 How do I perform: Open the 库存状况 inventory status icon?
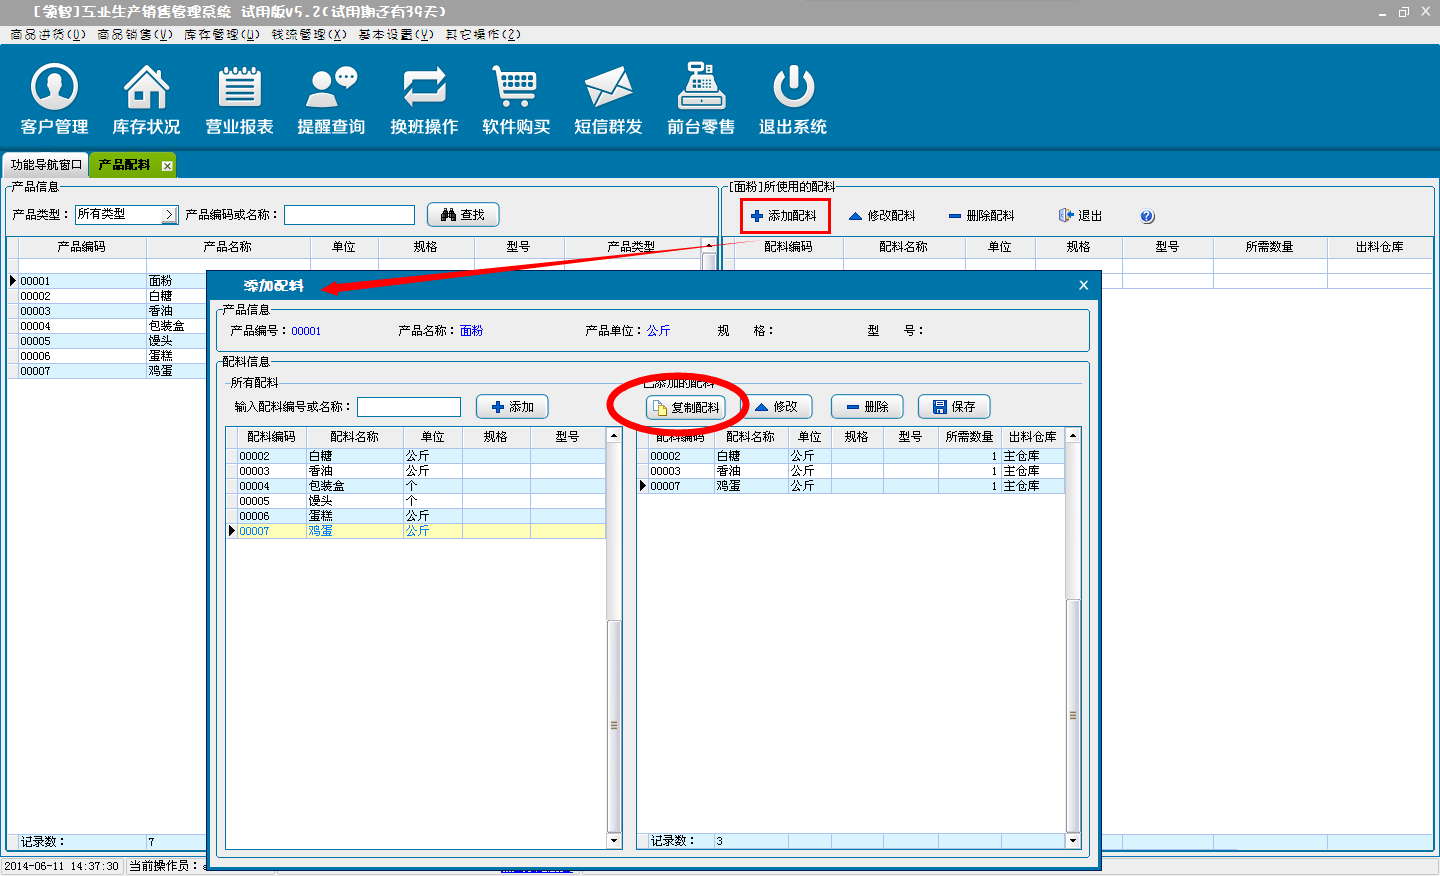tap(146, 88)
